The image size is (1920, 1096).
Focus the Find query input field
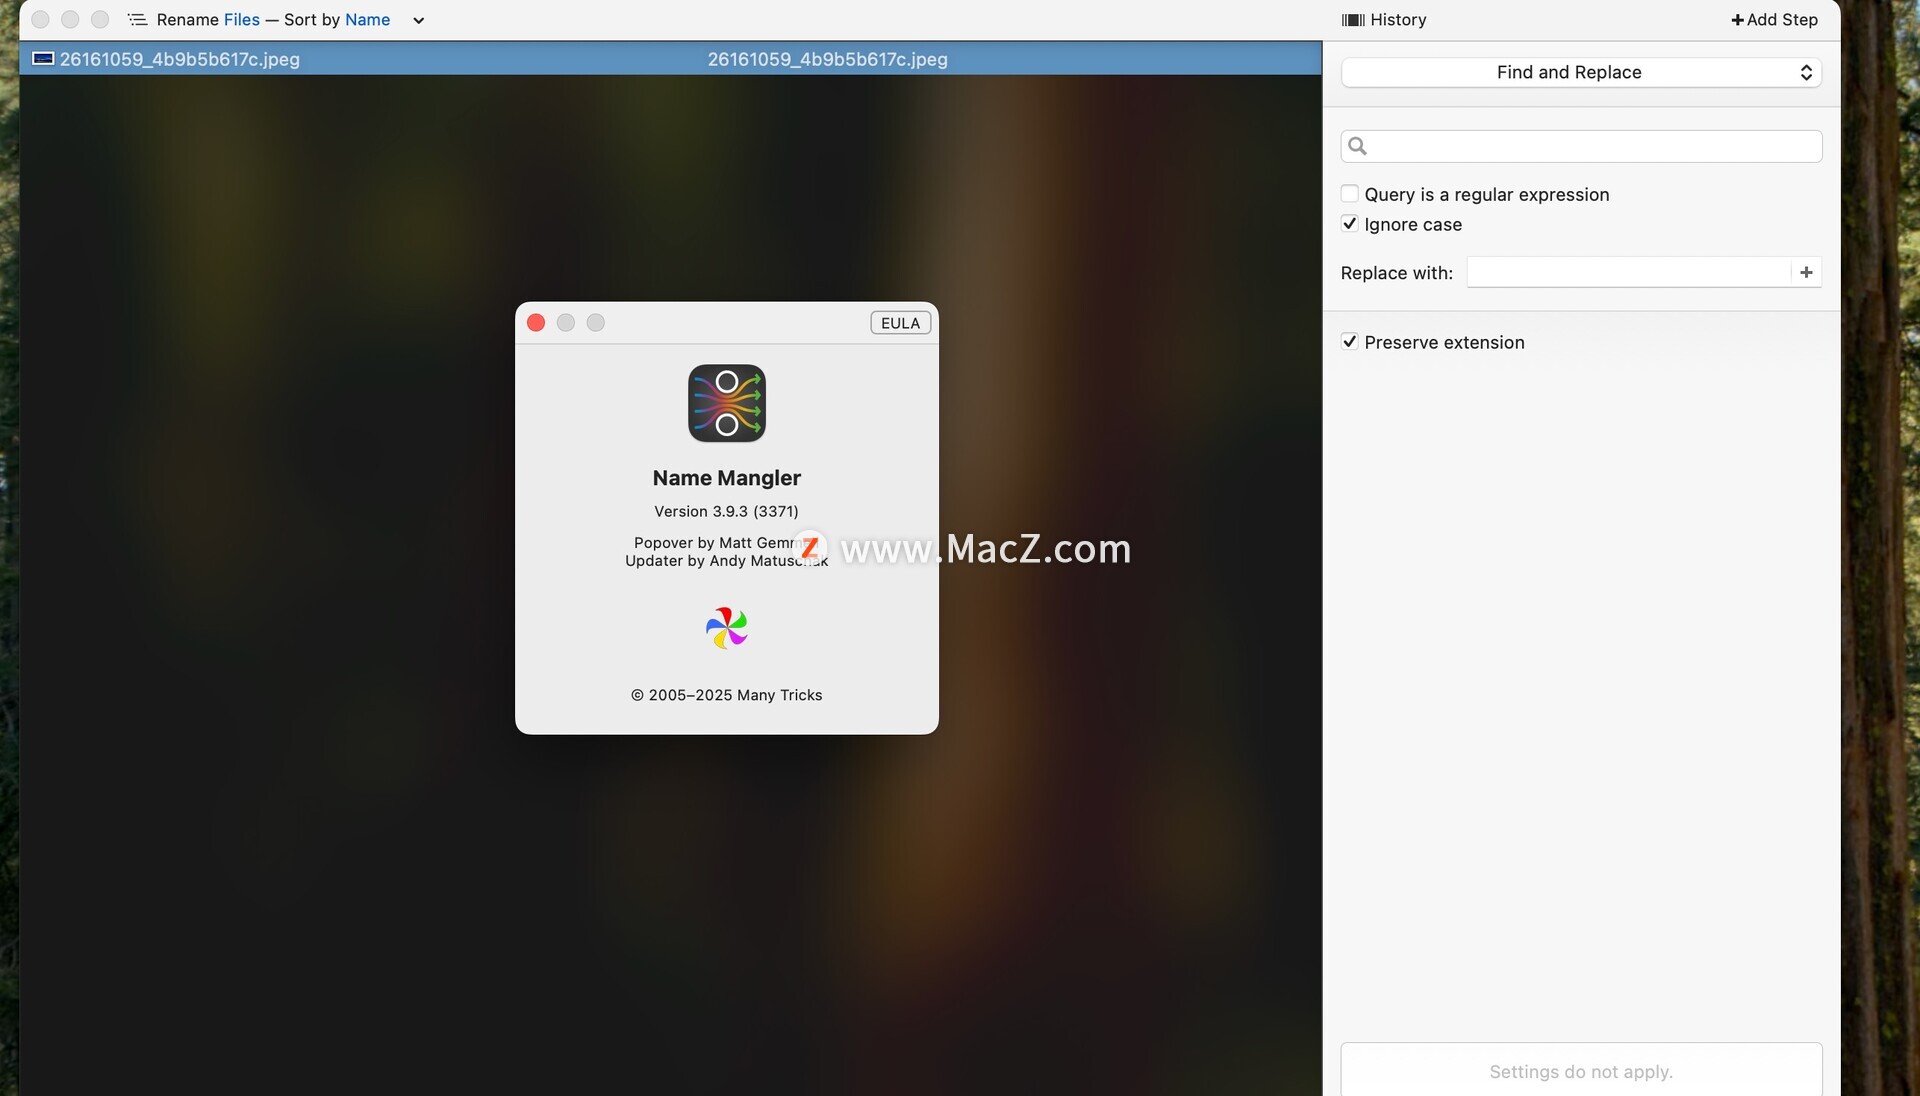(1581, 146)
